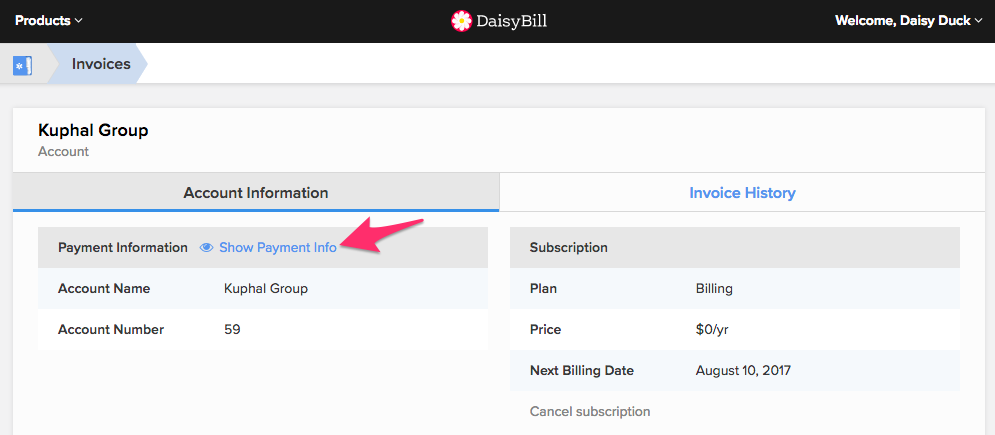Click the Plan row showing Billing
995x435 pixels.
(x=735, y=289)
